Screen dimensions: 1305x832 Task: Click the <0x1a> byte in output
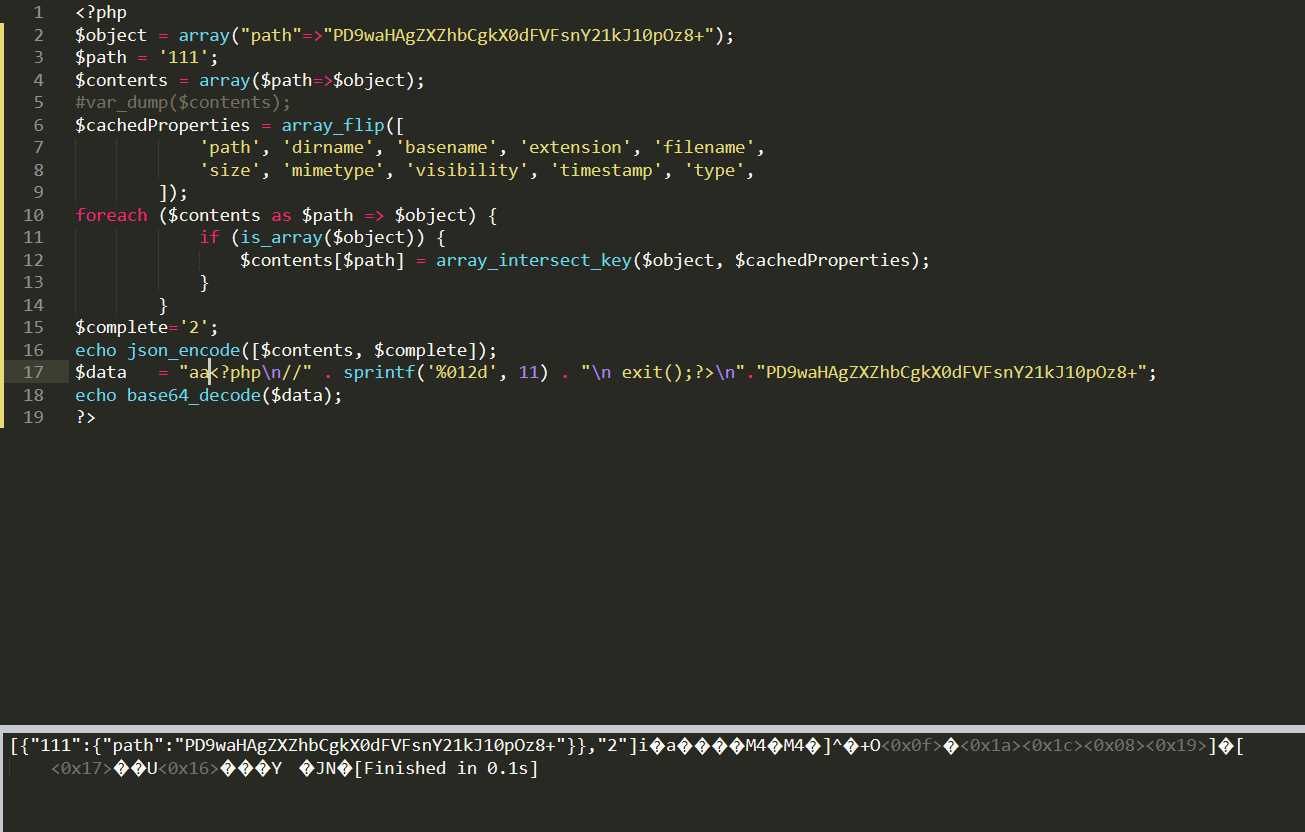[988, 745]
